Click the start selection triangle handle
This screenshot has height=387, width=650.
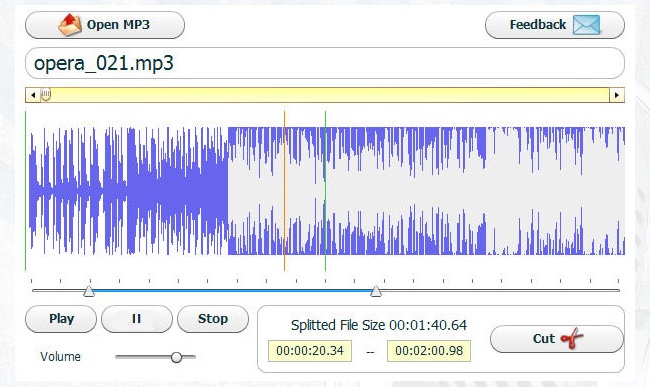89,291
